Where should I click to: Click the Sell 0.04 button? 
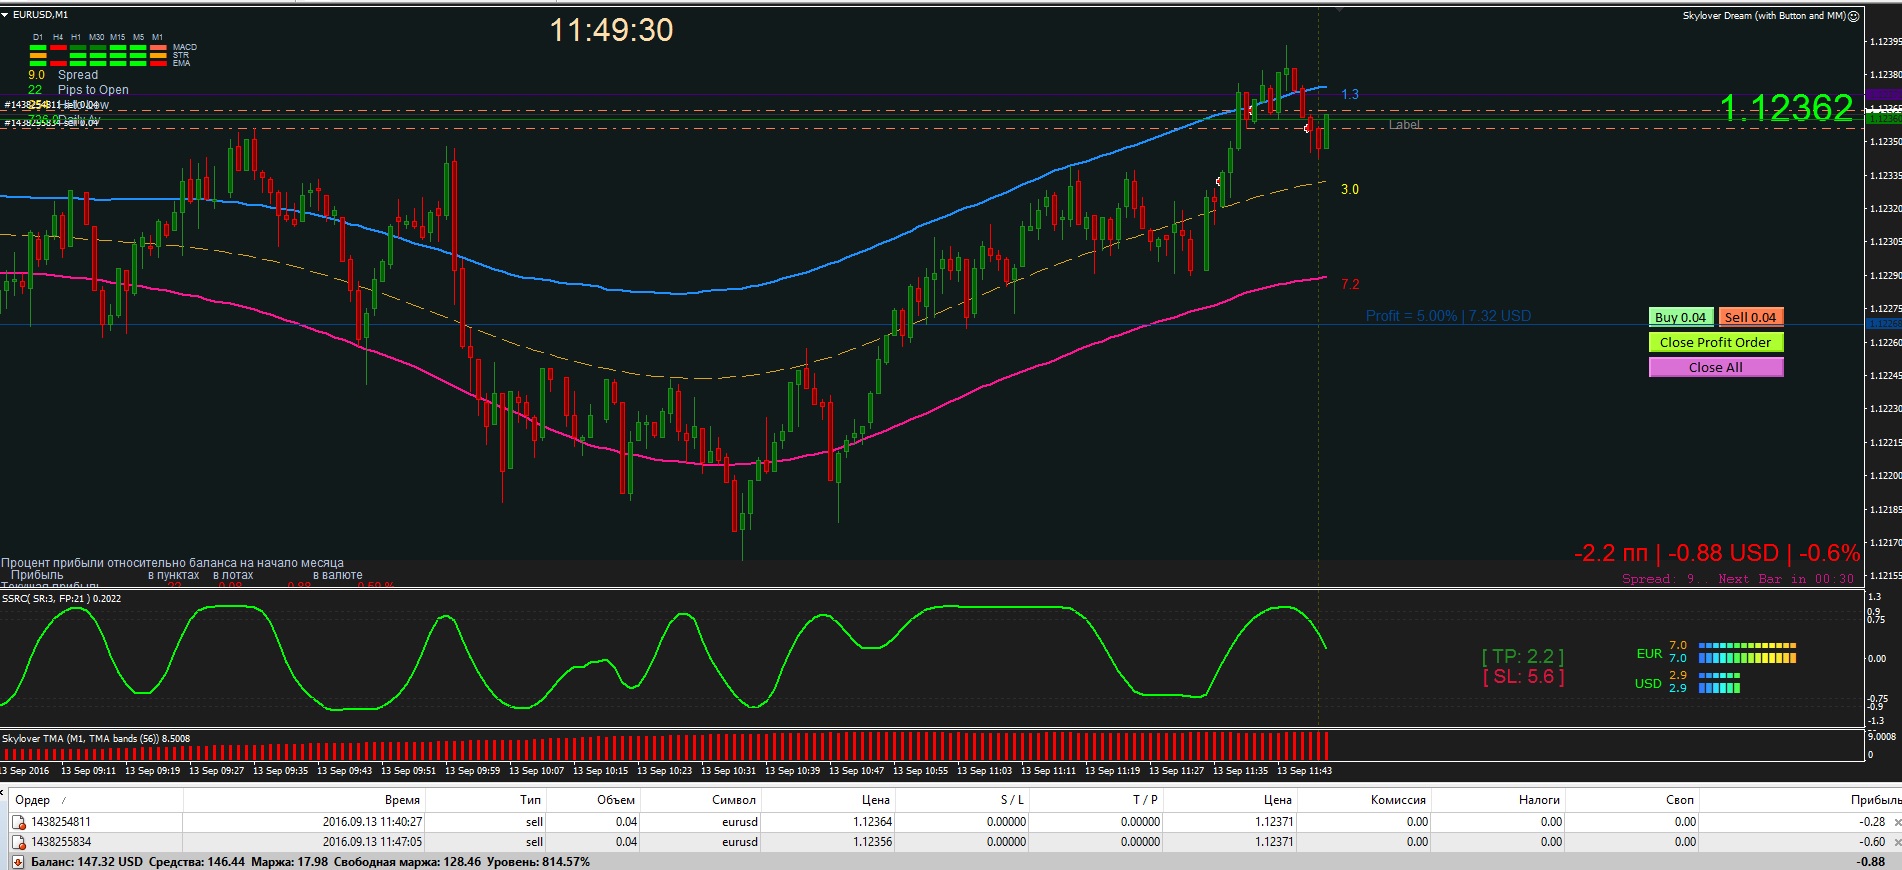click(x=1751, y=317)
